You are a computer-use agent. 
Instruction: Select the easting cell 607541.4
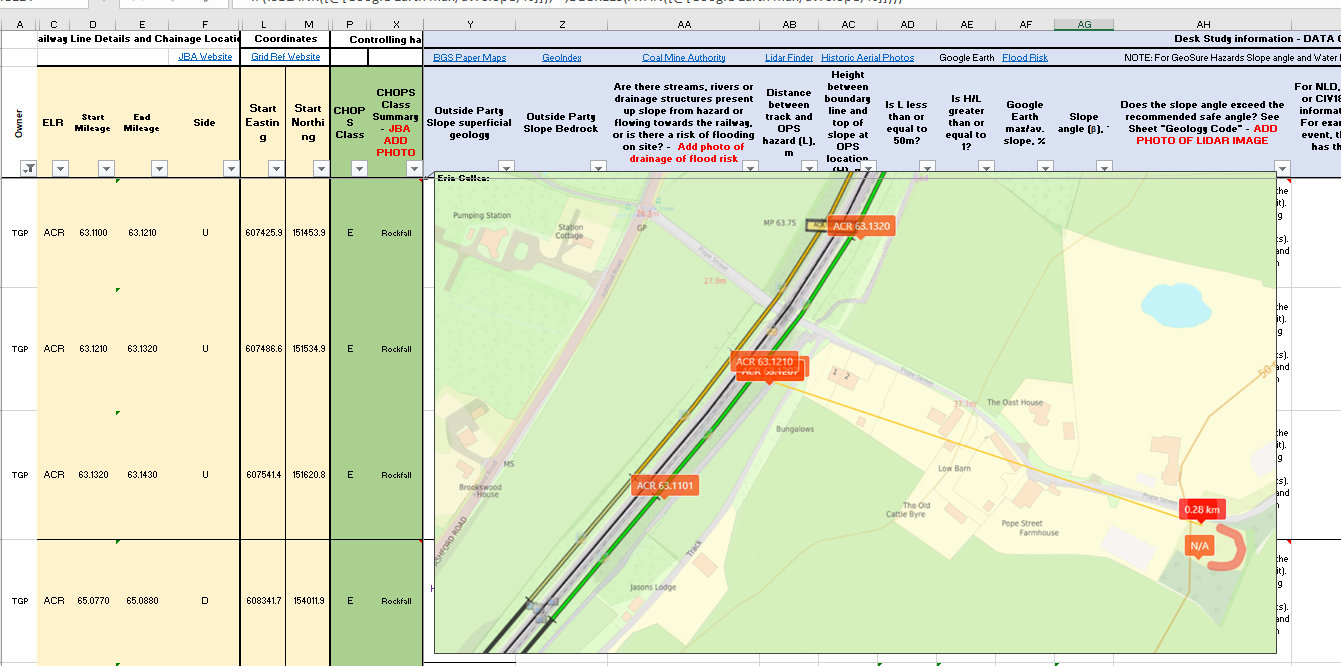click(263, 475)
